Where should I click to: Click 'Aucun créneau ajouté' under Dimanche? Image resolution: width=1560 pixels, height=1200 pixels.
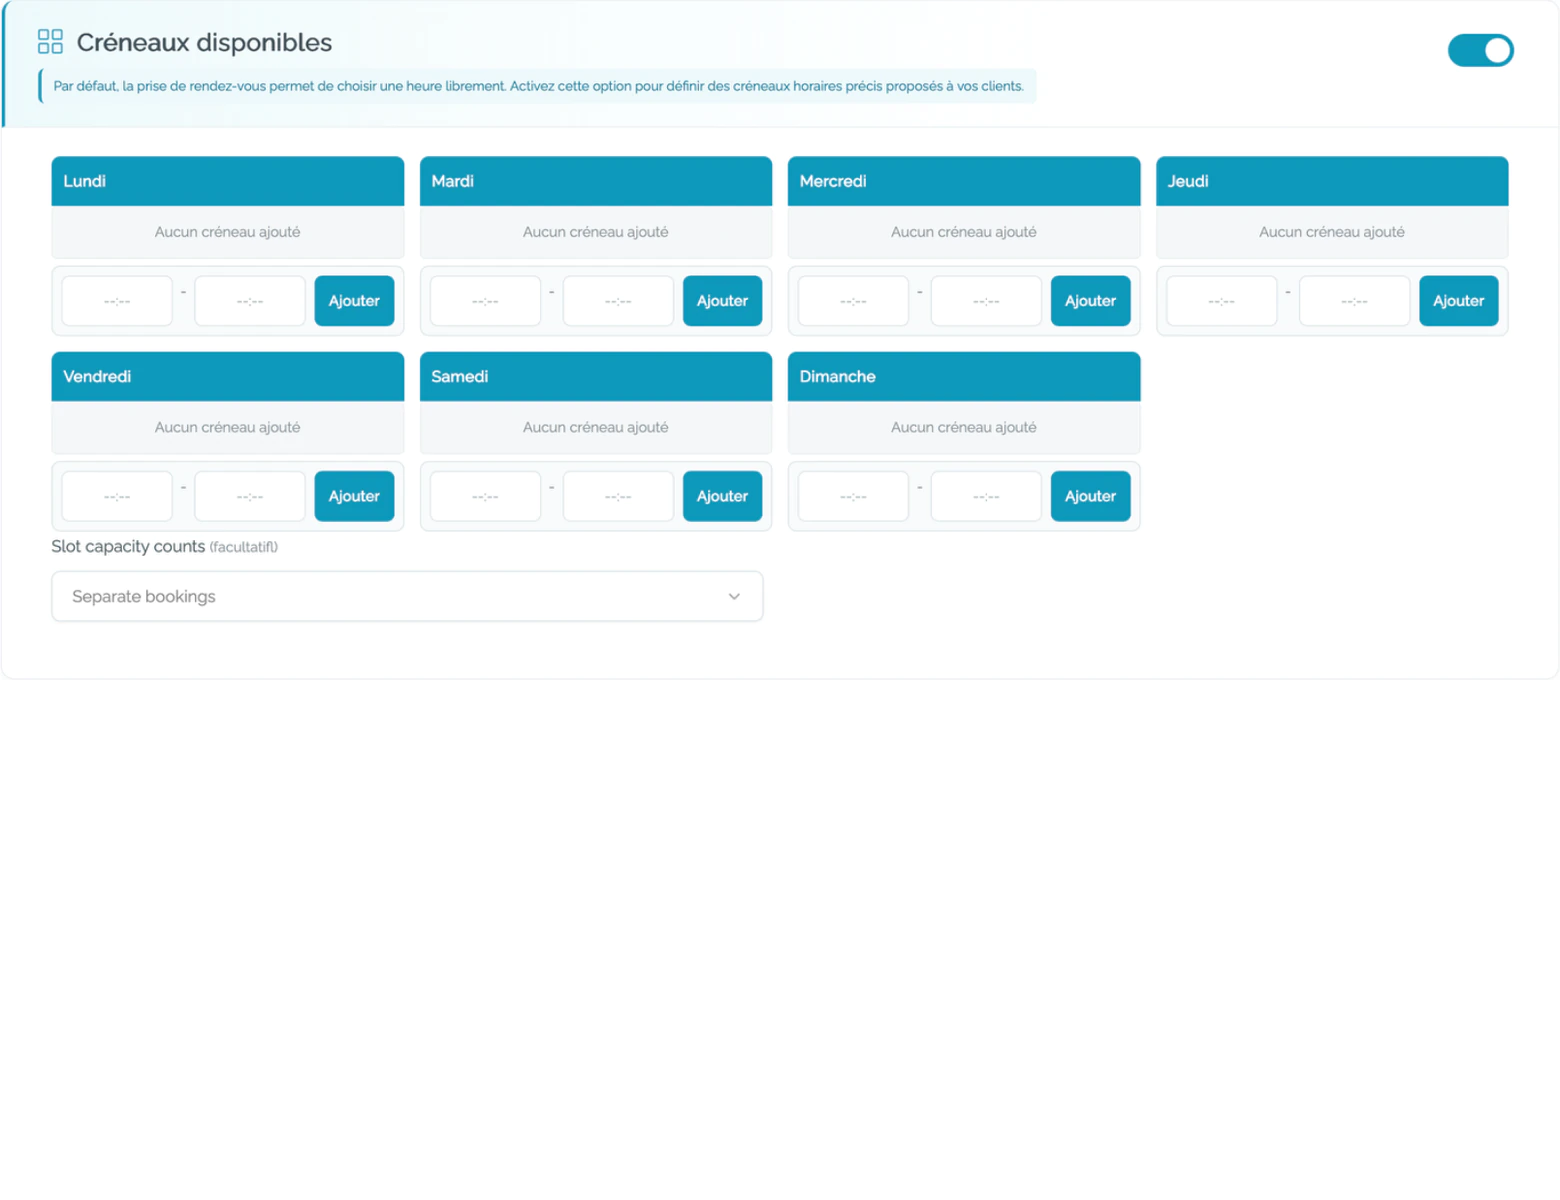pyautogui.click(x=964, y=427)
